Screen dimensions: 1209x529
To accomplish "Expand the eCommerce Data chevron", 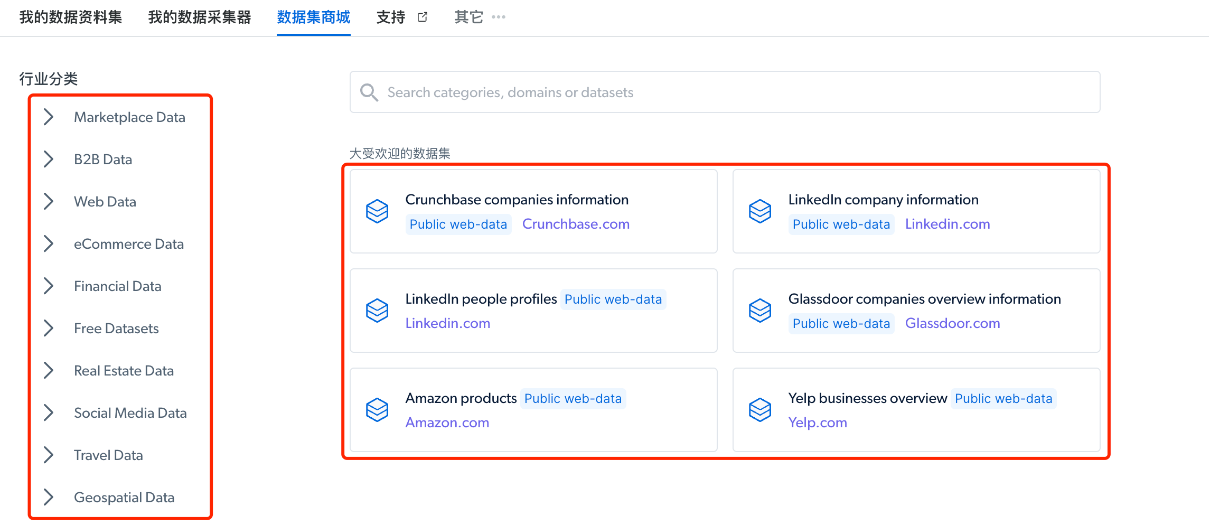I will [48, 244].
